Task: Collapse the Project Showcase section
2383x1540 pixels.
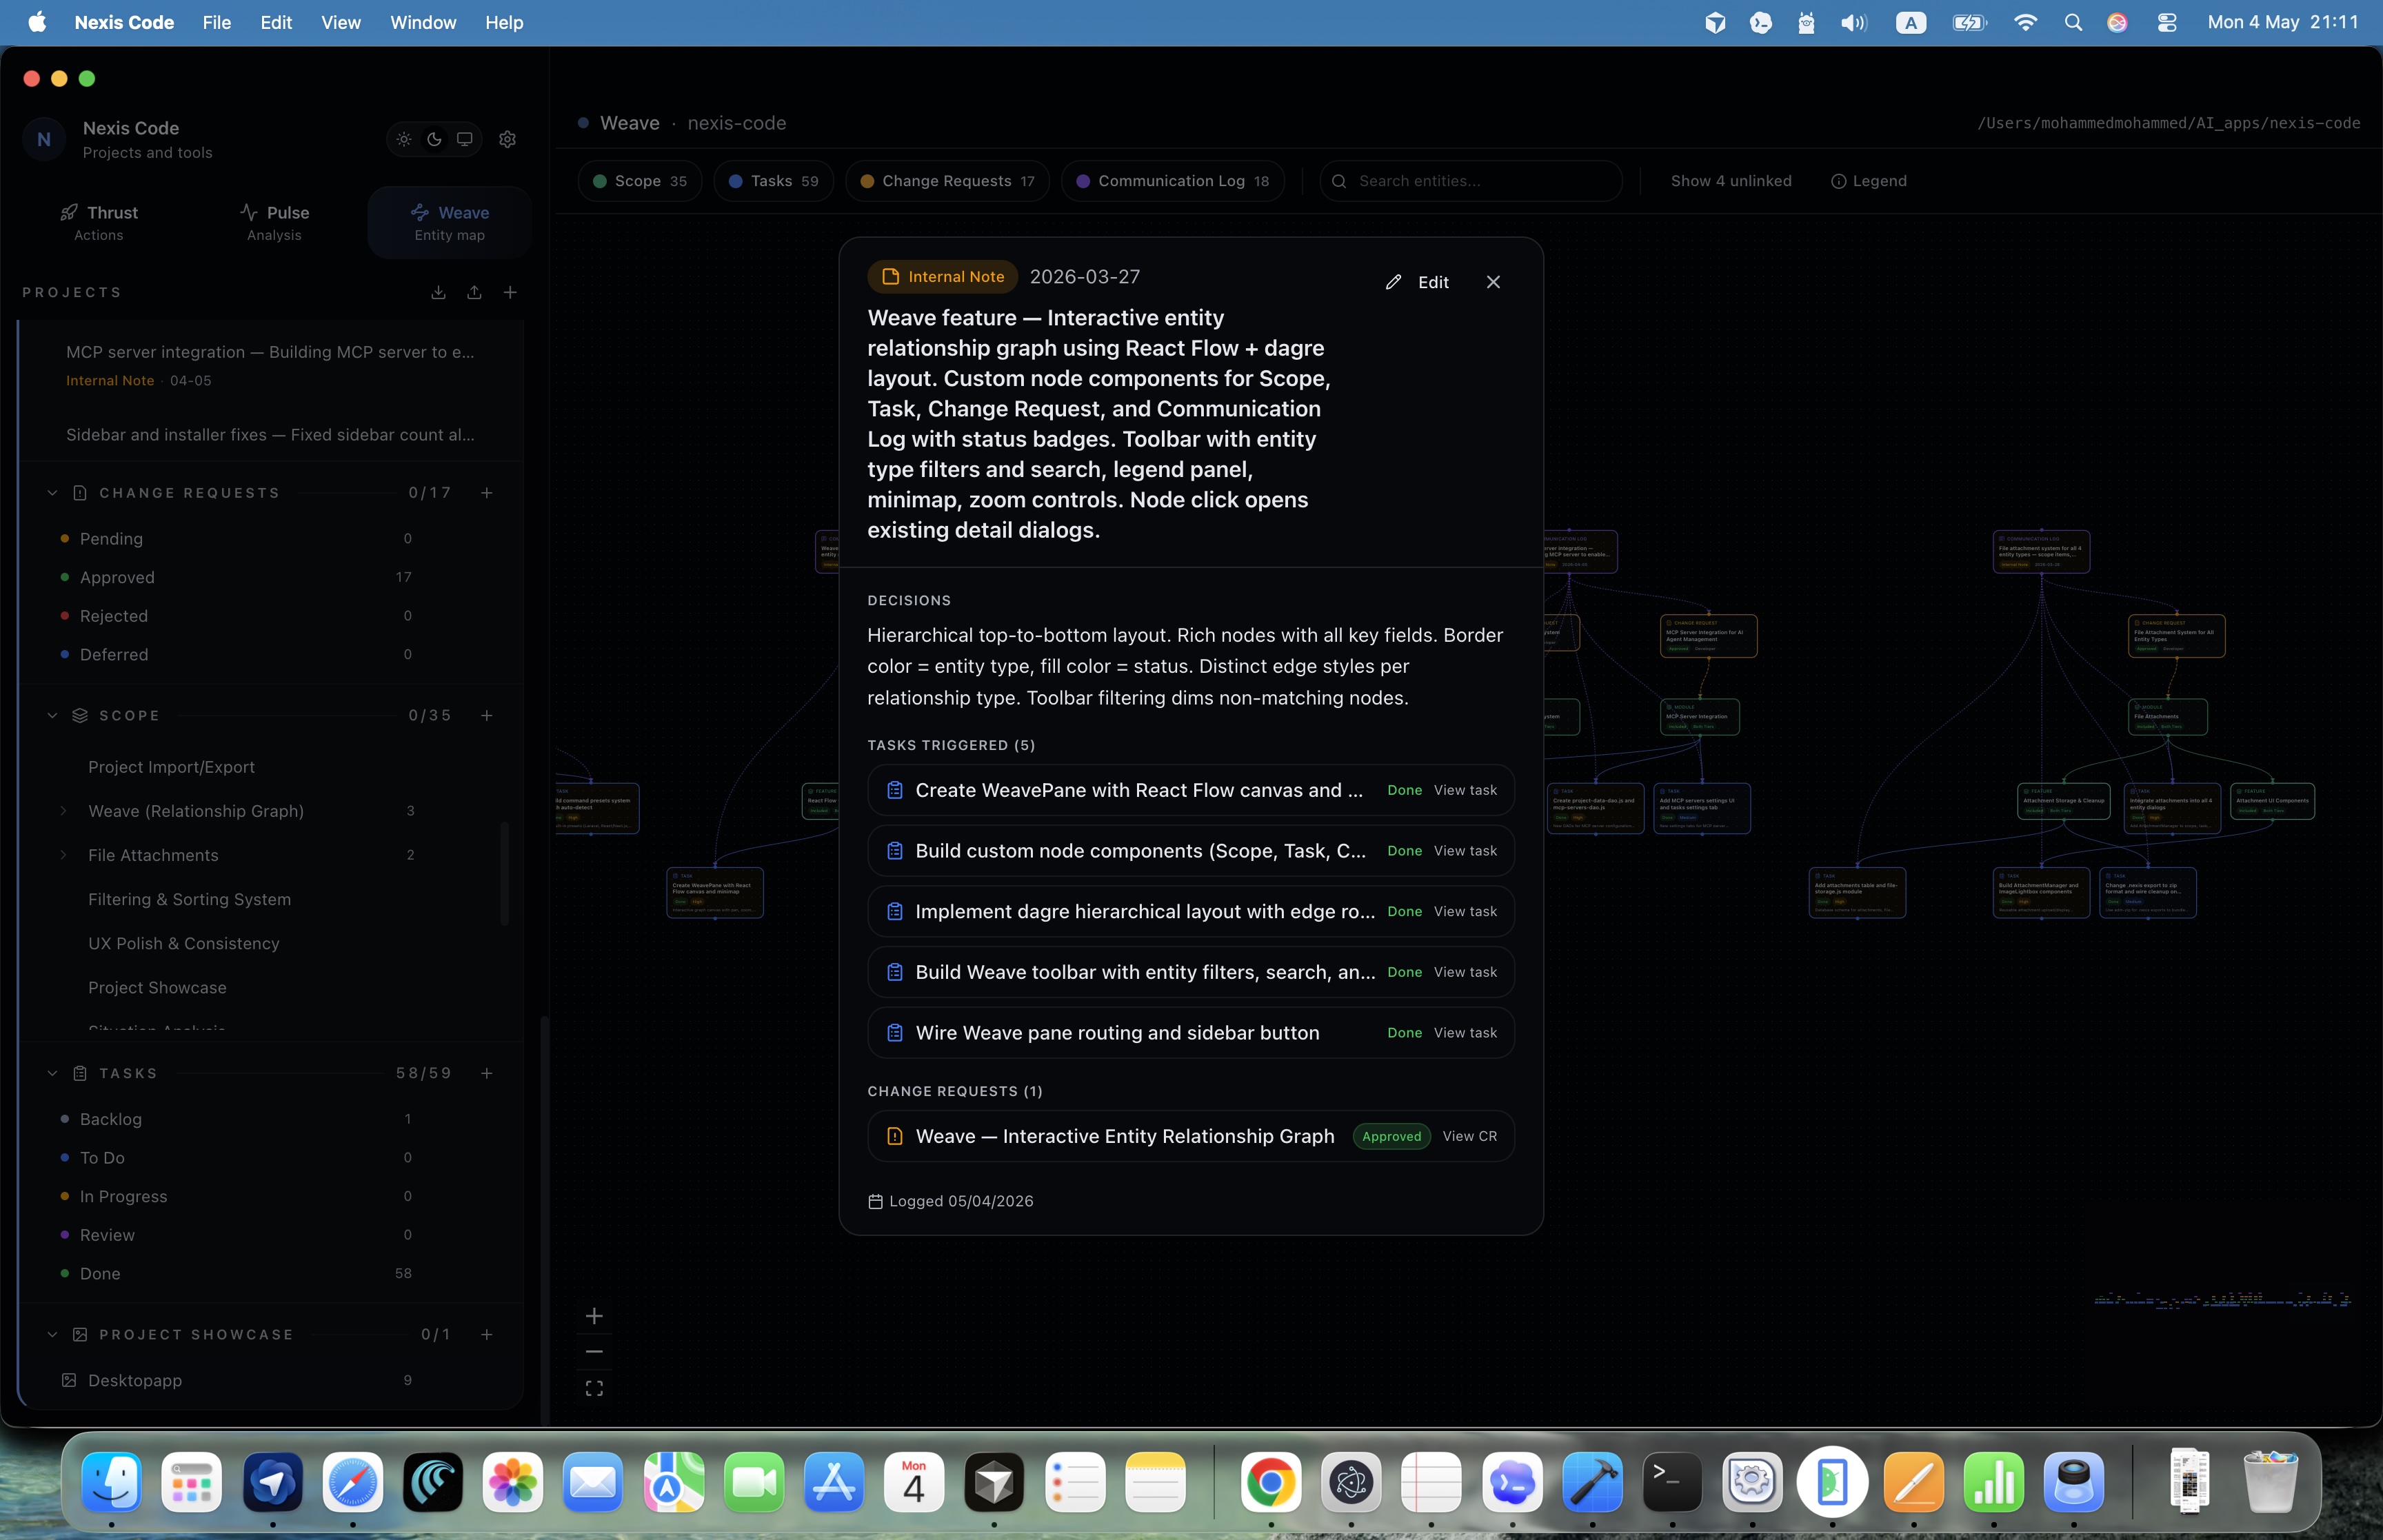Action: click(52, 1334)
